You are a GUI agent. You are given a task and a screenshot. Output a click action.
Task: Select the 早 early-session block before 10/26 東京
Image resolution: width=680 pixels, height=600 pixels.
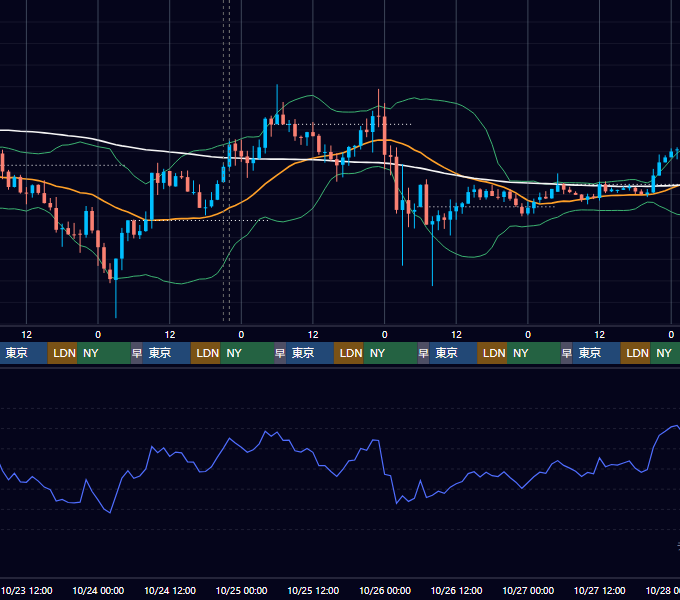[423, 353]
